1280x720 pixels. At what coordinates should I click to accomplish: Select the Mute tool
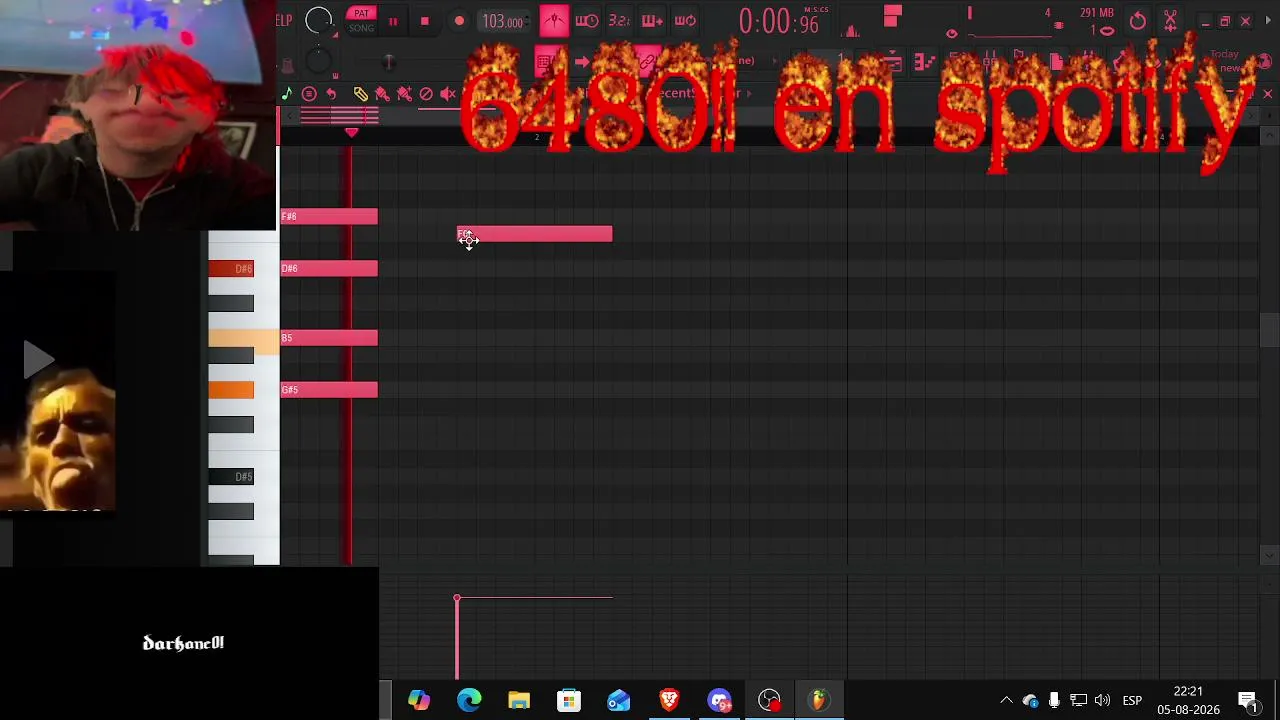448,94
